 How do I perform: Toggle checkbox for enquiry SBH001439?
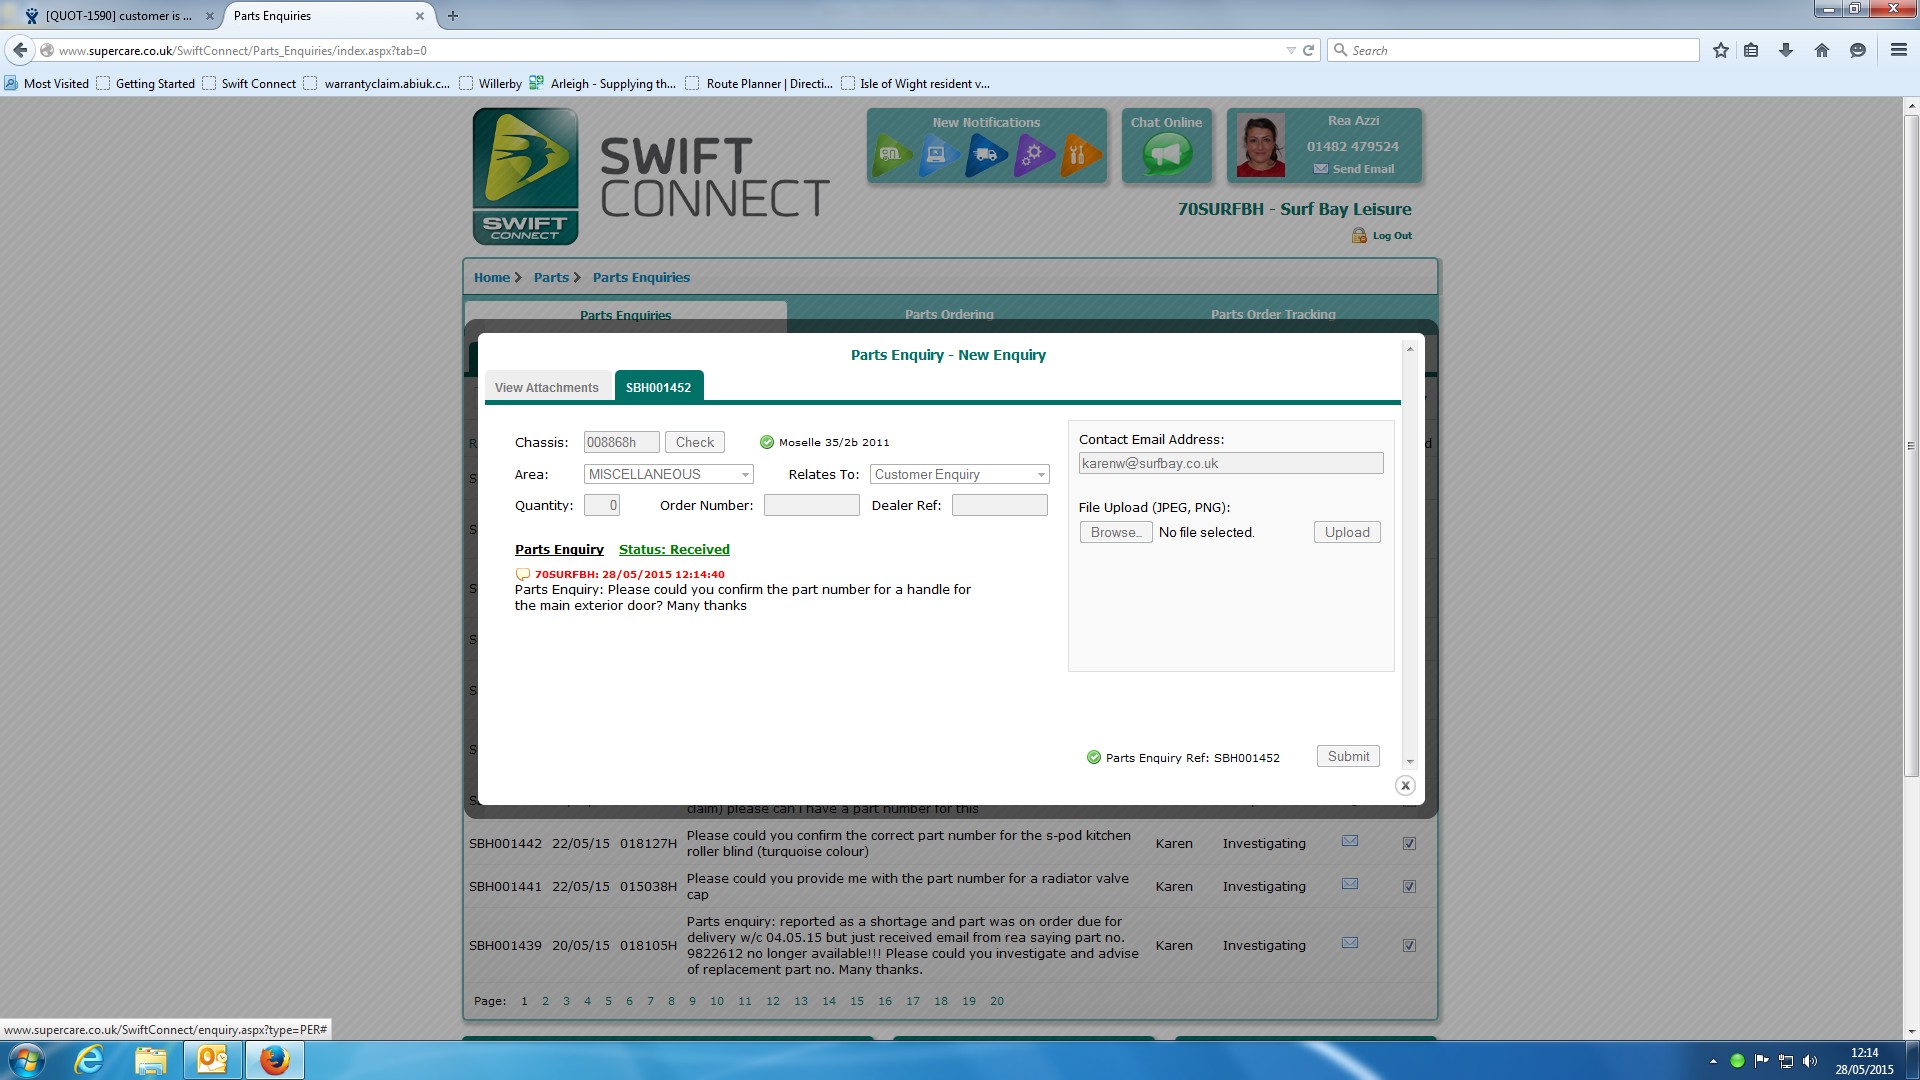tap(1409, 946)
